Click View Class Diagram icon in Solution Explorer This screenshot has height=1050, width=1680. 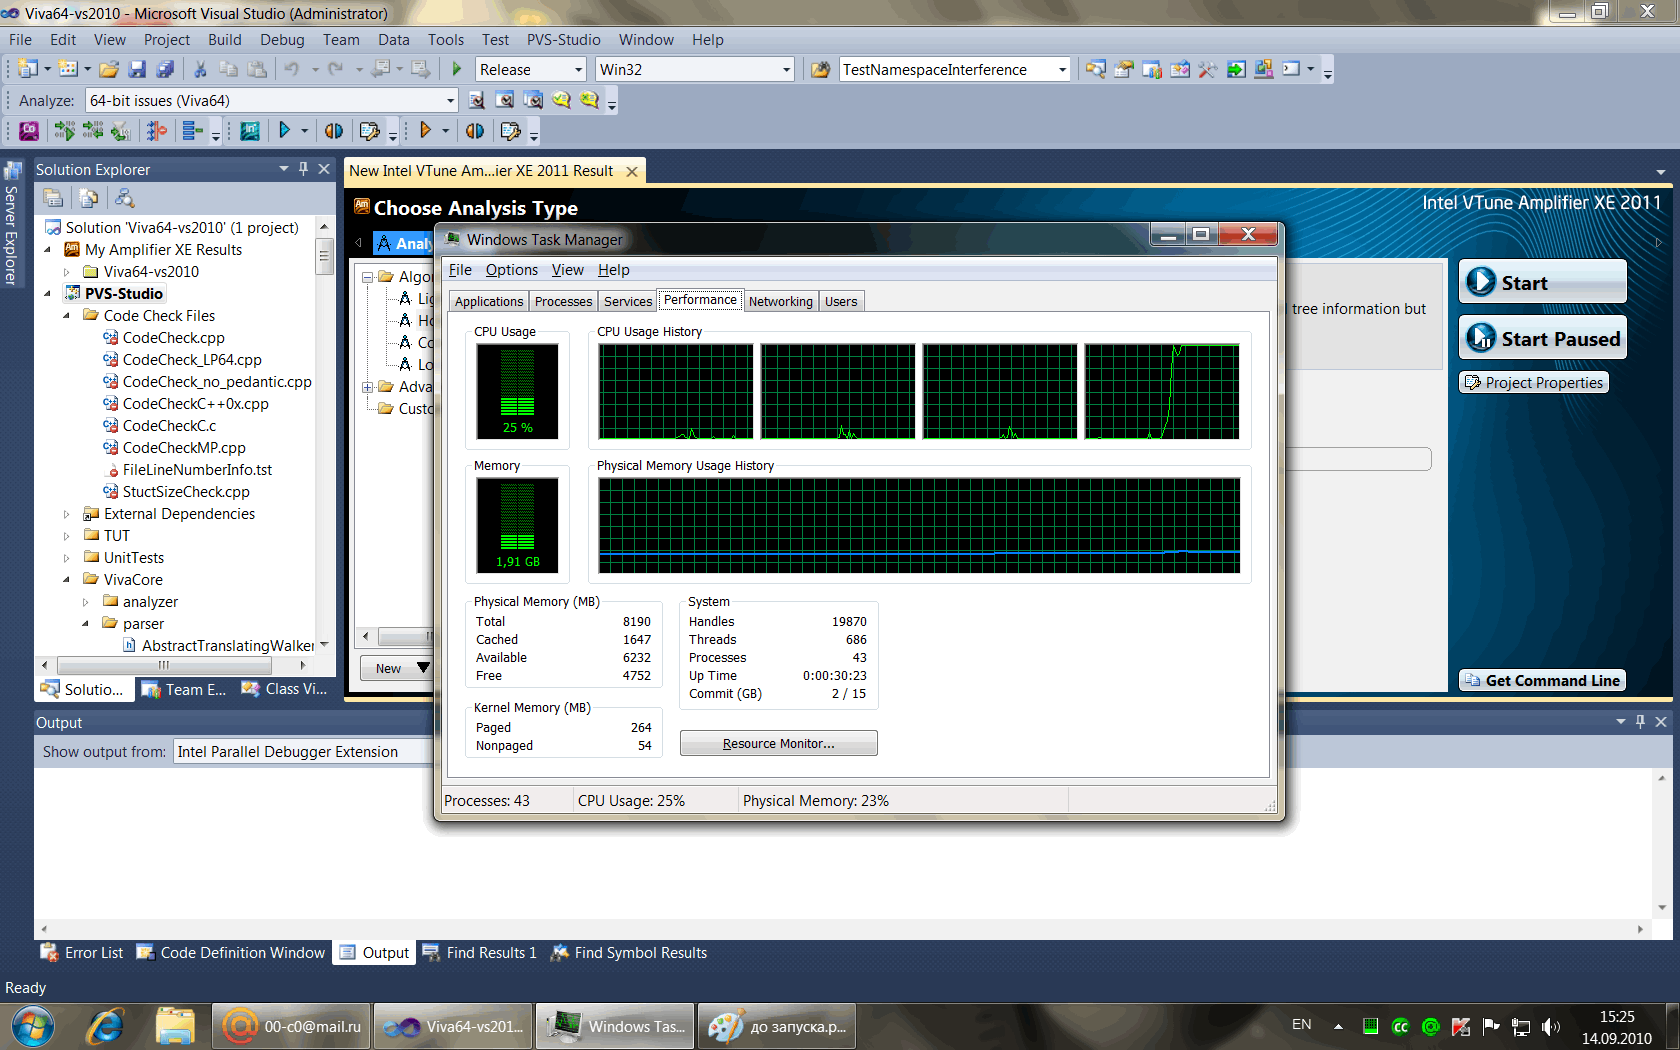[x=124, y=198]
